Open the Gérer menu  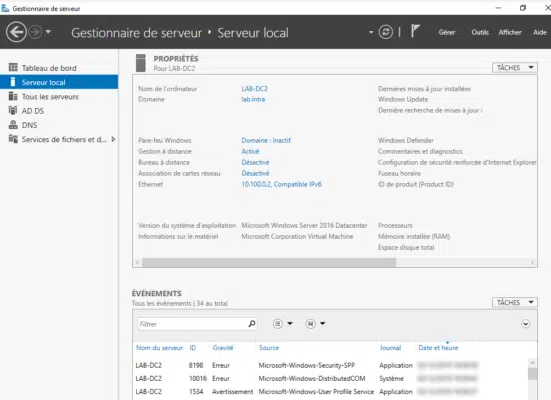click(447, 32)
